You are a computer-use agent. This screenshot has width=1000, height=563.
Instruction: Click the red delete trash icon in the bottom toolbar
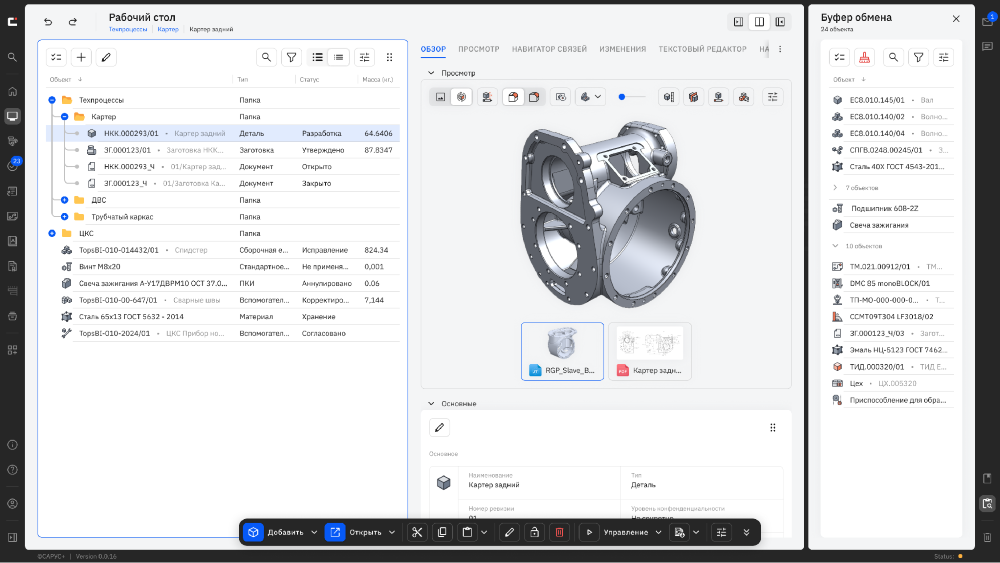559,532
